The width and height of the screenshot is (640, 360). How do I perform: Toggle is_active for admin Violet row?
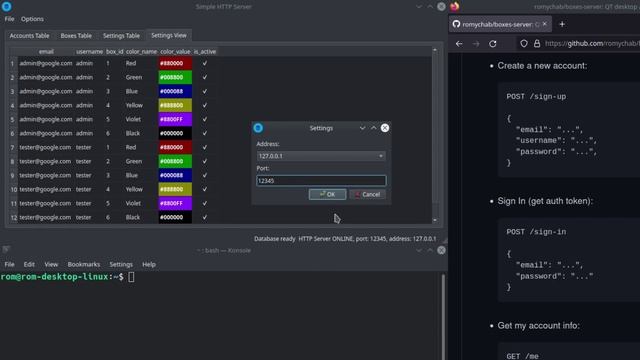coord(205,119)
